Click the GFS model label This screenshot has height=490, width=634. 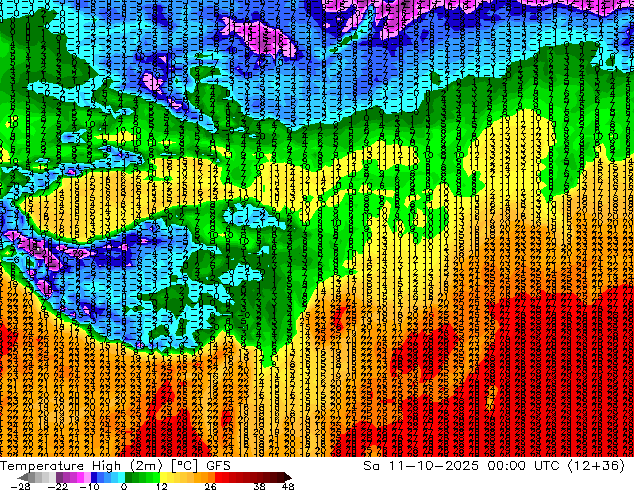pyautogui.click(x=218, y=466)
